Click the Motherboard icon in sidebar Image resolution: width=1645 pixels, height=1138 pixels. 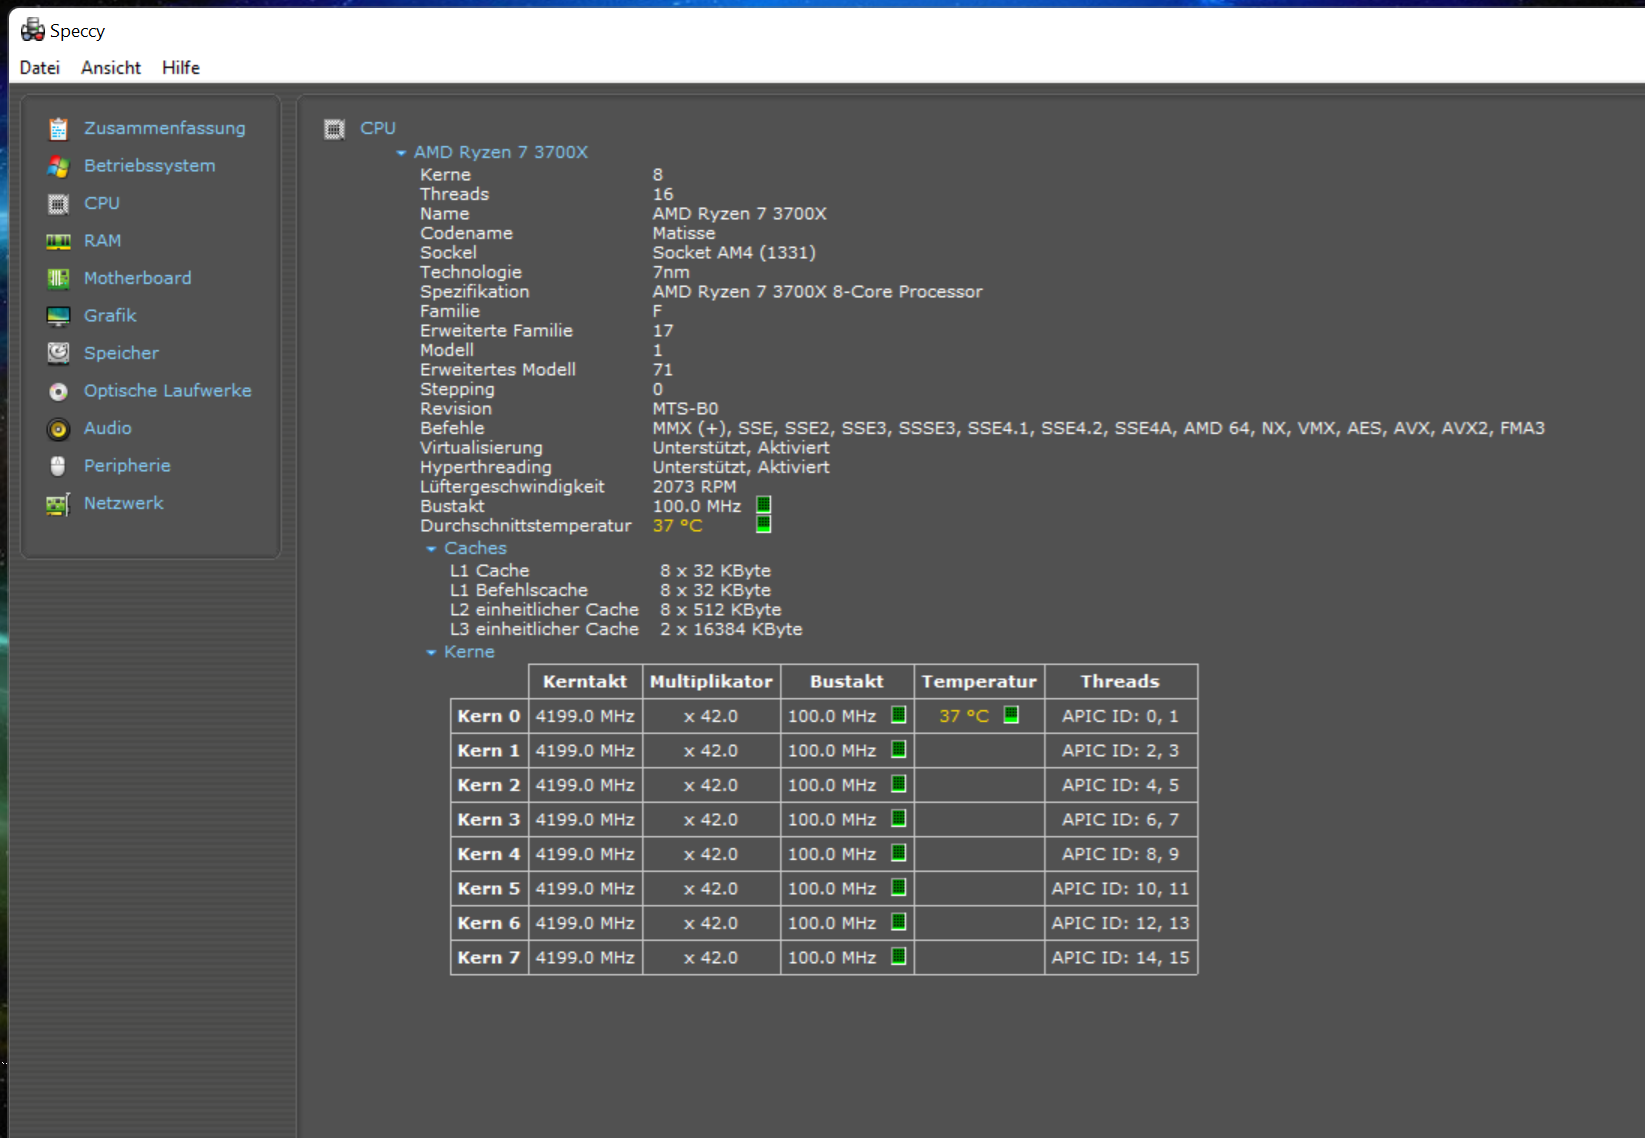click(x=58, y=278)
